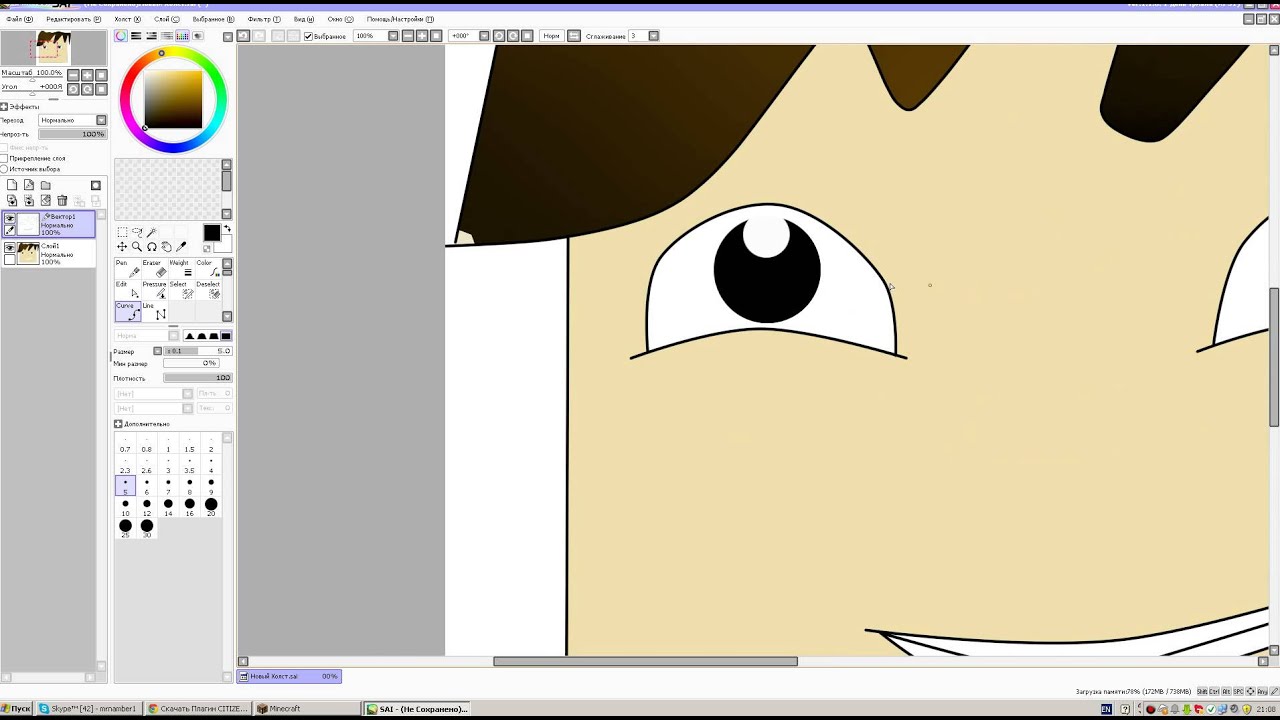Viewport: 1280px width, 720px height.
Task: Show the RGB sliders panel
Action: pyautogui.click(x=136, y=36)
